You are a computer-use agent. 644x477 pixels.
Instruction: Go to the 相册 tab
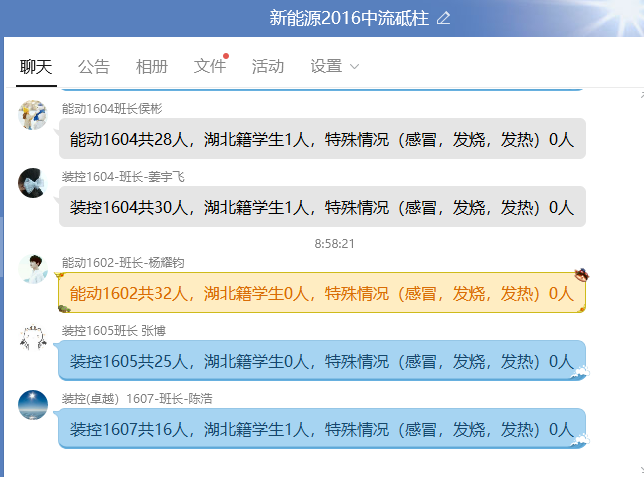tap(152, 67)
